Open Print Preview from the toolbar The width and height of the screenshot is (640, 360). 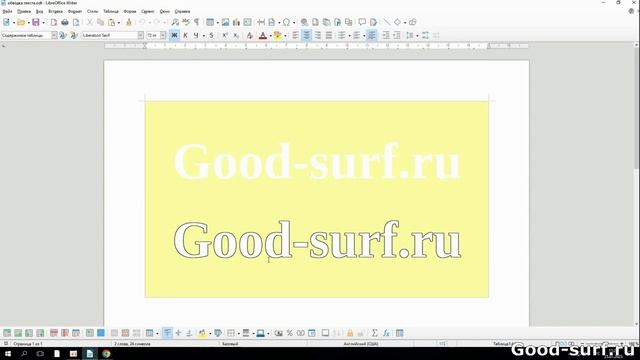[x=76, y=22]
